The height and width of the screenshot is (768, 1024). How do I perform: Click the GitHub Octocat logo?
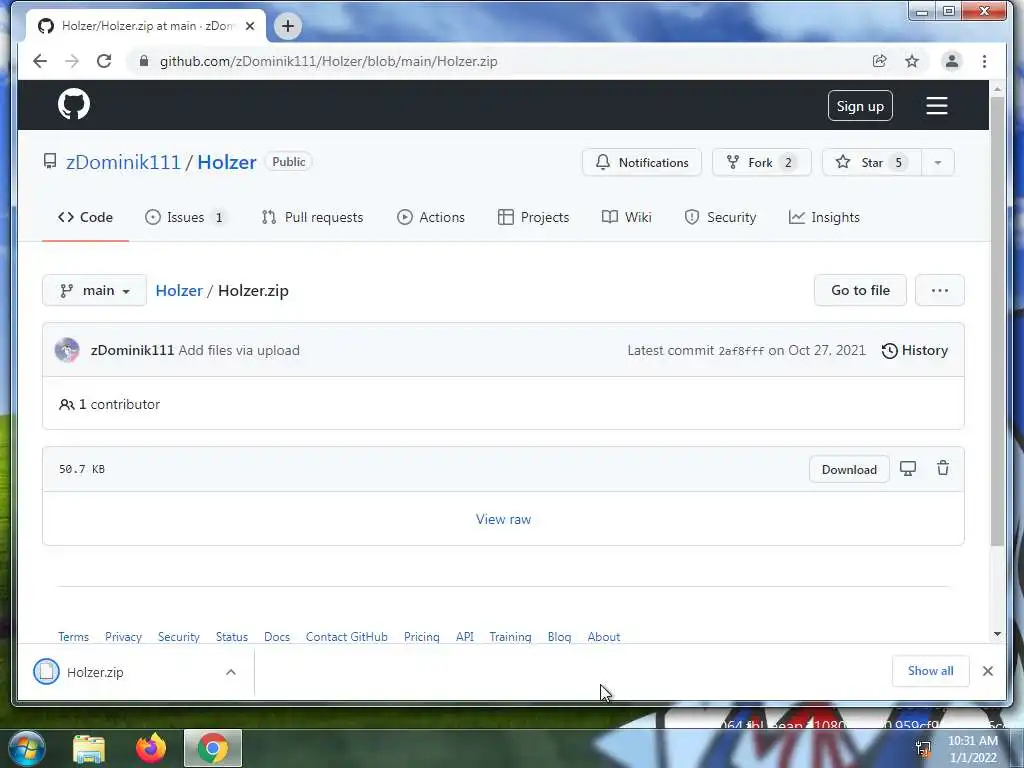[x=74, y=104]
